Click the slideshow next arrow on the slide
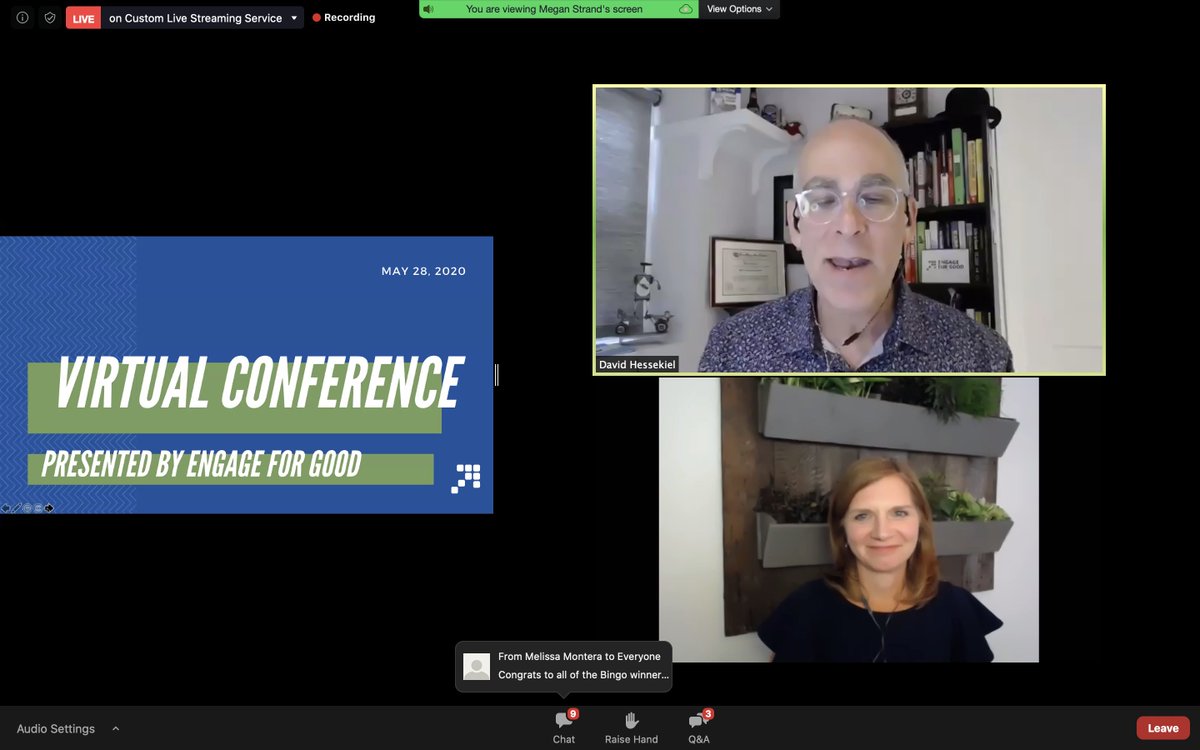The height and width of the screenshot is (750, 1200). coord(49,508)
